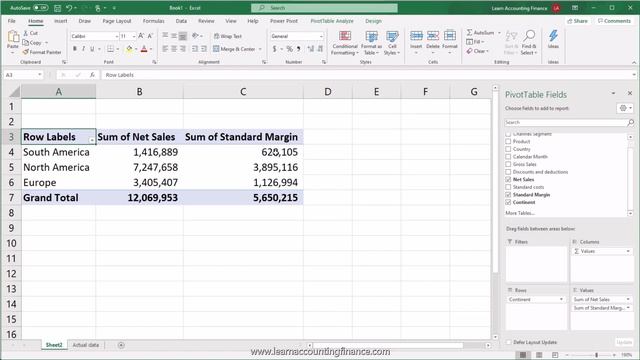Toggle Underline formatting
The width and height of the screenshot is (640, 360).
click(92, 49)
